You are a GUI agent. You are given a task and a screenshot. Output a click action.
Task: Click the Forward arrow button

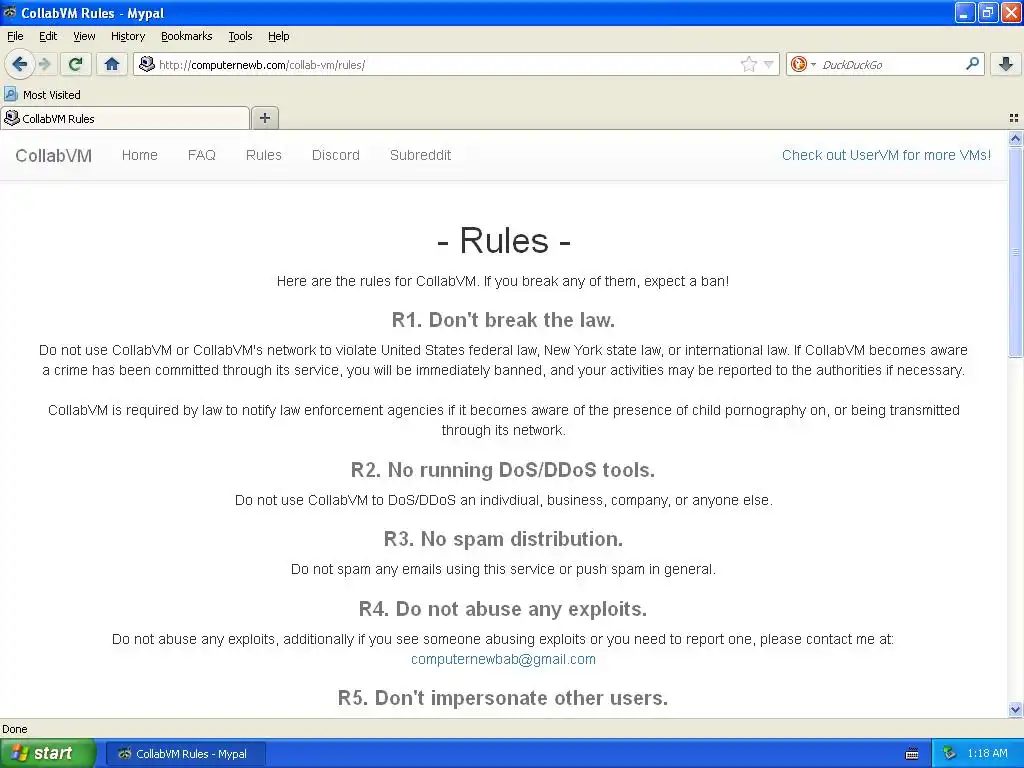click(45, 64)
